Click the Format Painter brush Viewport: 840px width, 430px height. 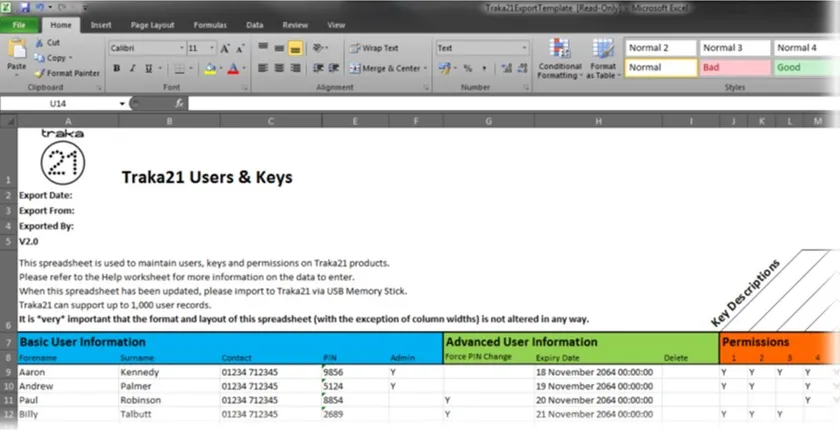click(40, 73)
